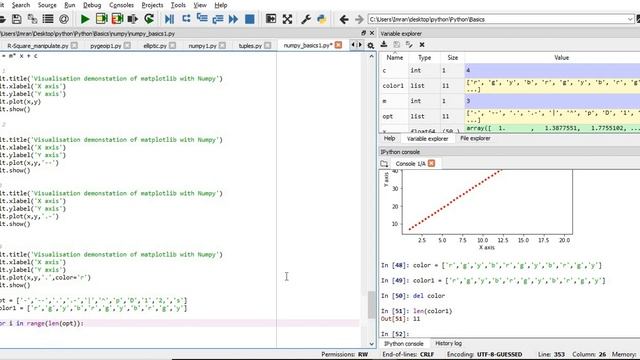The image size is (640, 360).
Task: Continue debugging with fast-forward icon
Action: [233, 19]
